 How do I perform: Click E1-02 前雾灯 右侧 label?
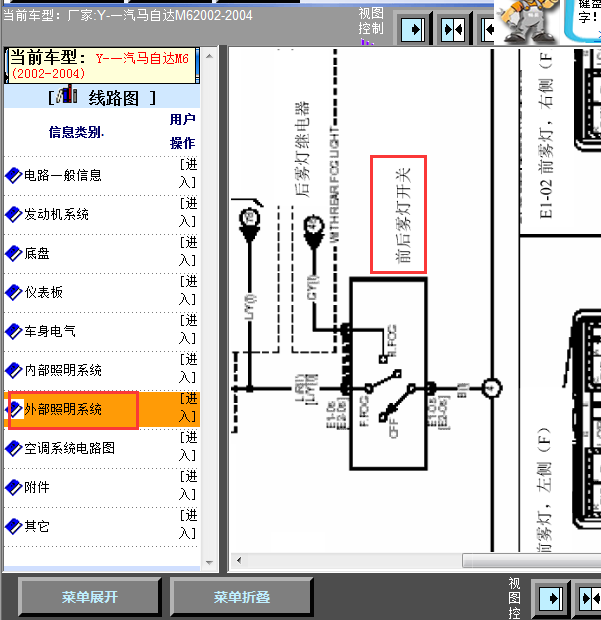[x=546, y=135]
